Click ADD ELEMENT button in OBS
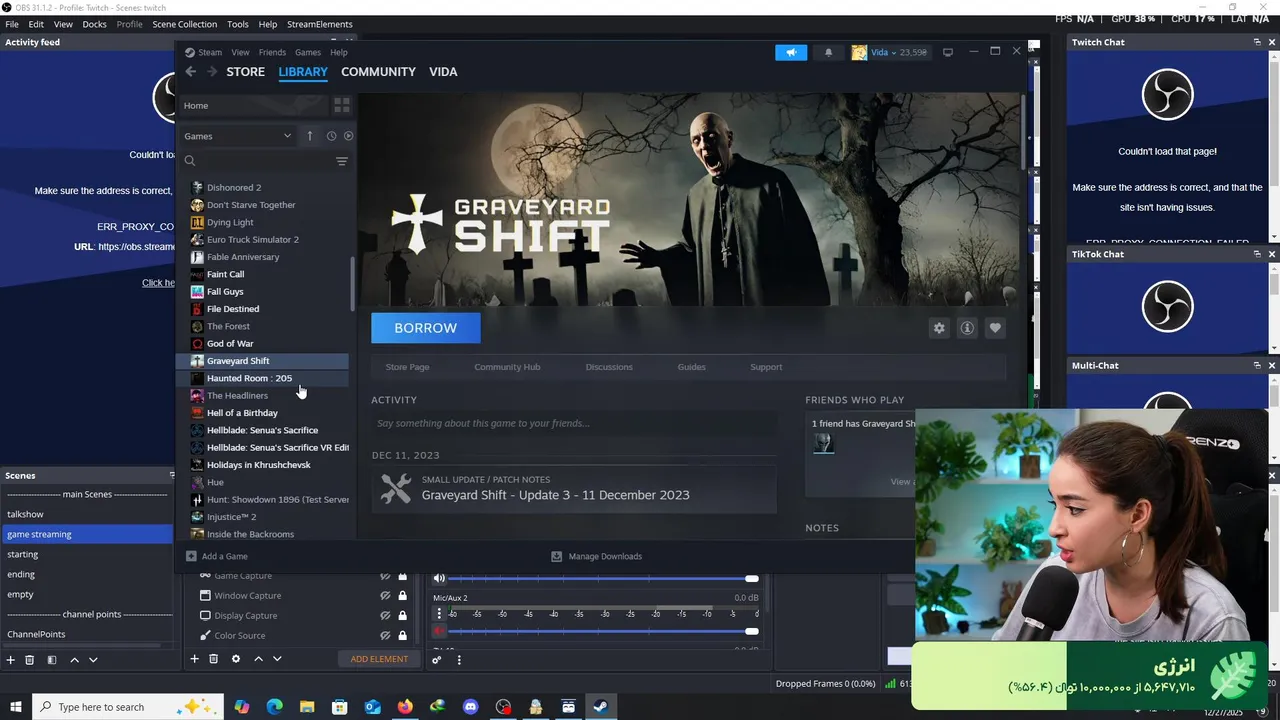This screenshot has height=720, width=1280. pos(379,659)
